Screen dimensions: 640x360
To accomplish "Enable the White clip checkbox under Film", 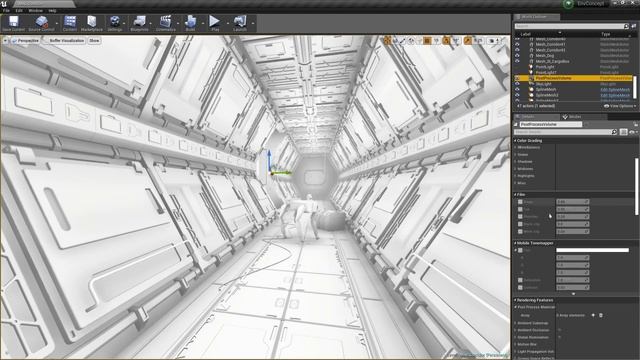I will (520, 231).
